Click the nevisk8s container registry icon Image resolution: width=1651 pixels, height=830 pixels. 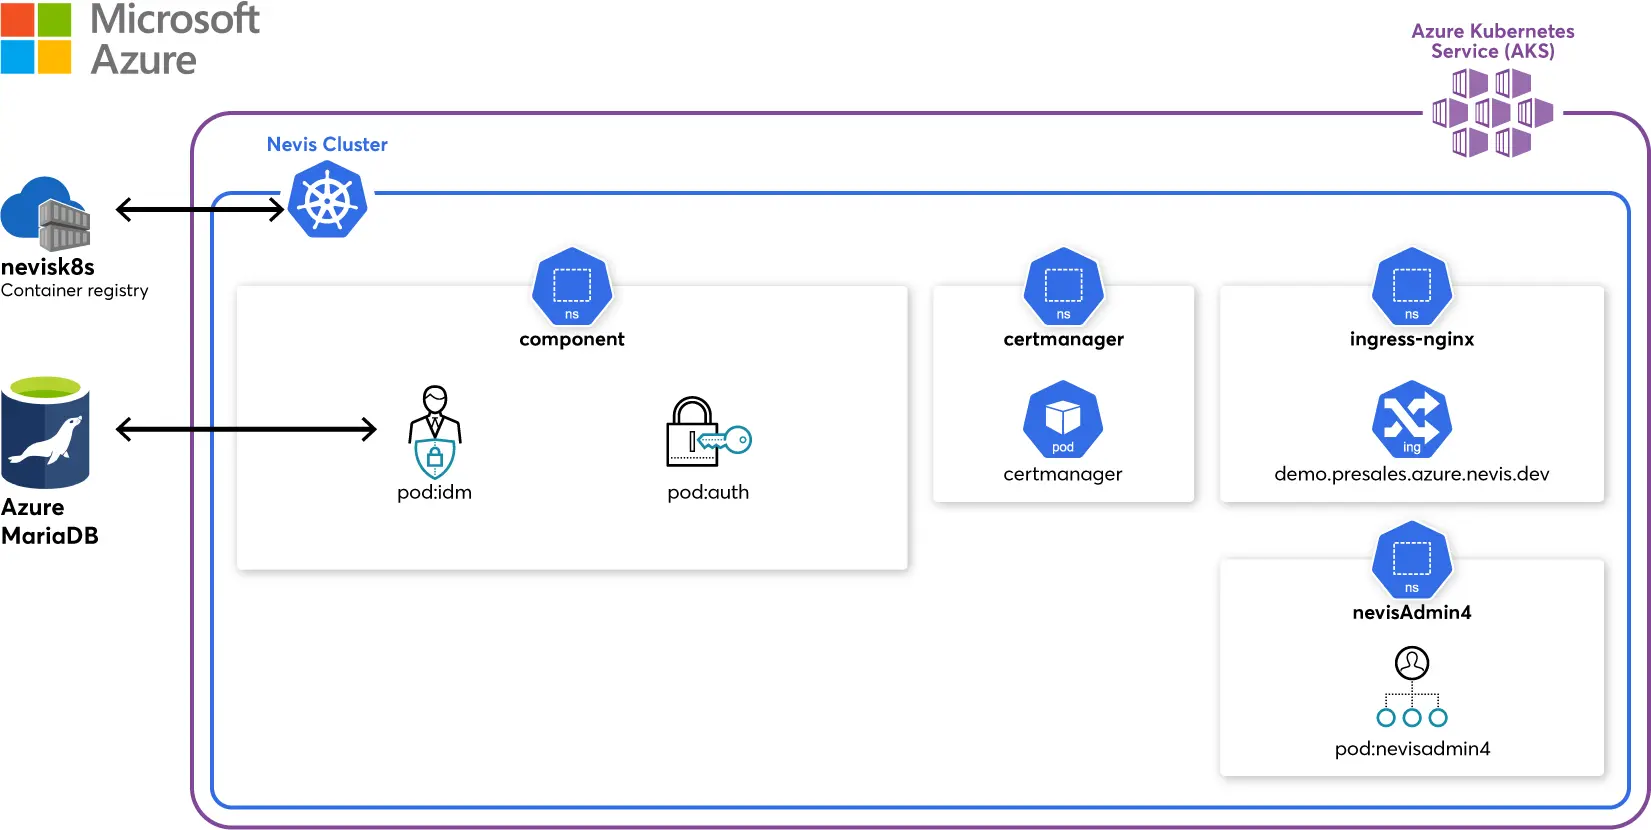(x=46, y=213)
